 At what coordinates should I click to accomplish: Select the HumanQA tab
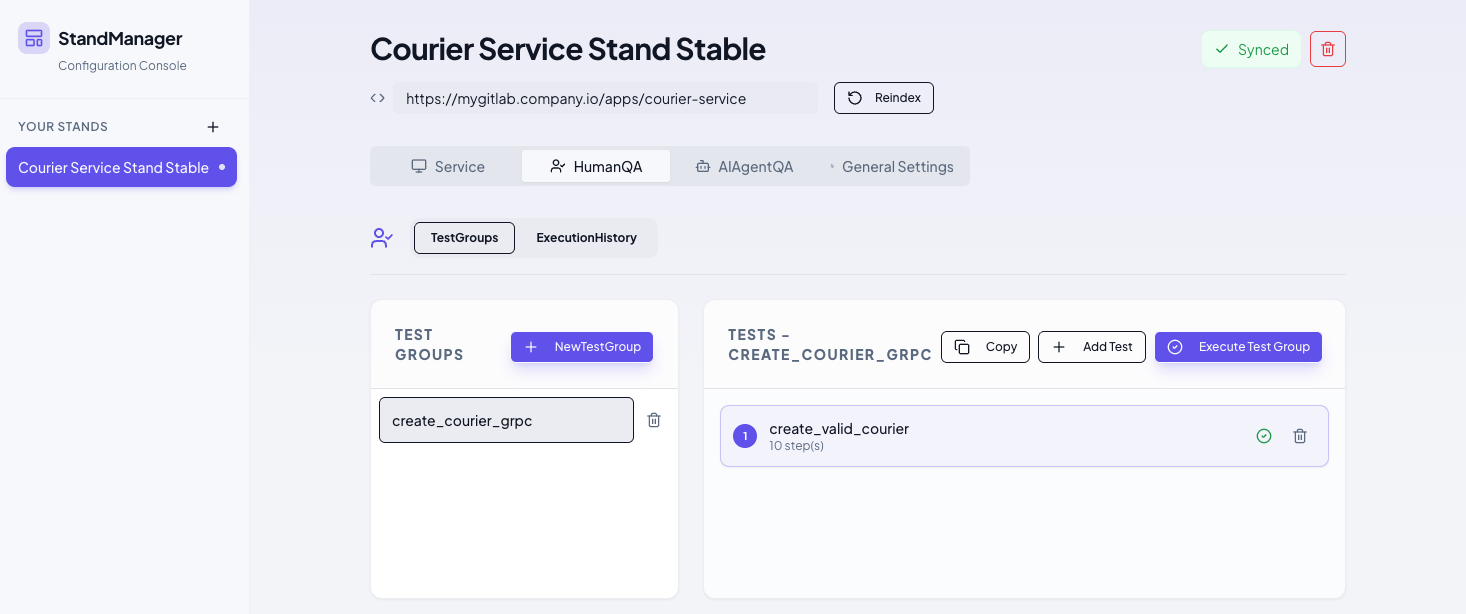point(596,167)
